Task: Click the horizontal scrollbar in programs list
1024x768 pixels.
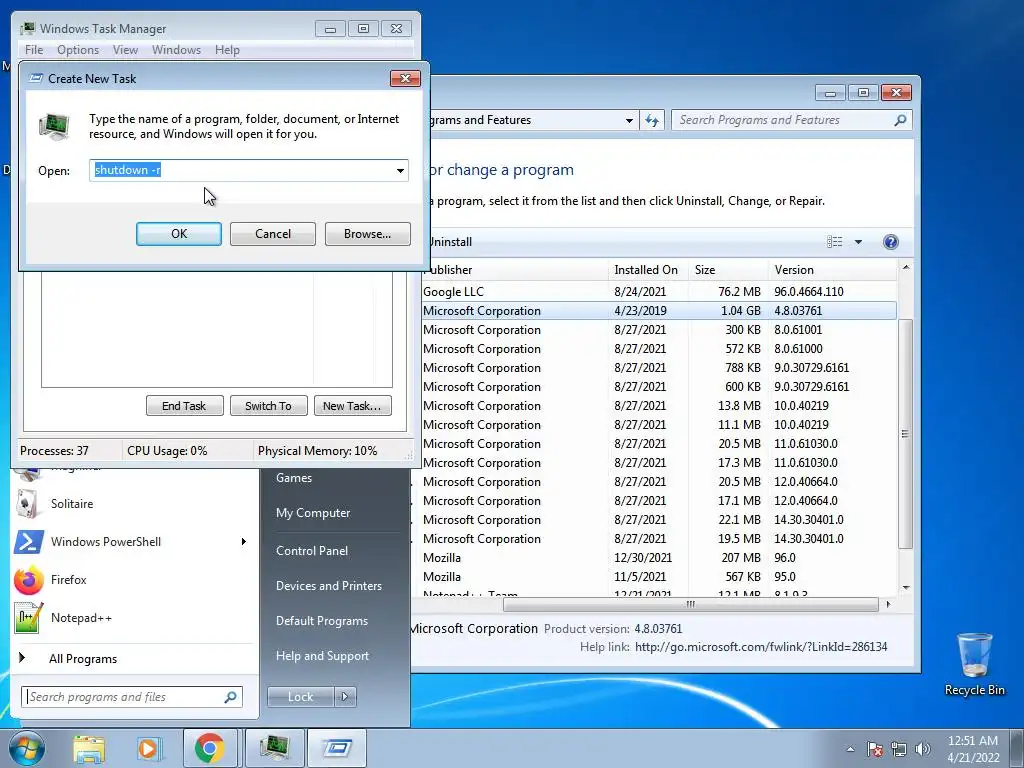Action: [x=690, y=605]
